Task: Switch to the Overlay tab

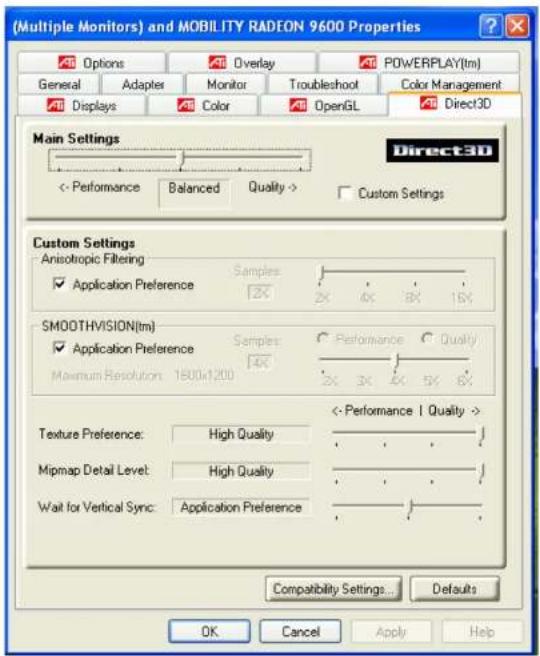Action: (242, 63)
